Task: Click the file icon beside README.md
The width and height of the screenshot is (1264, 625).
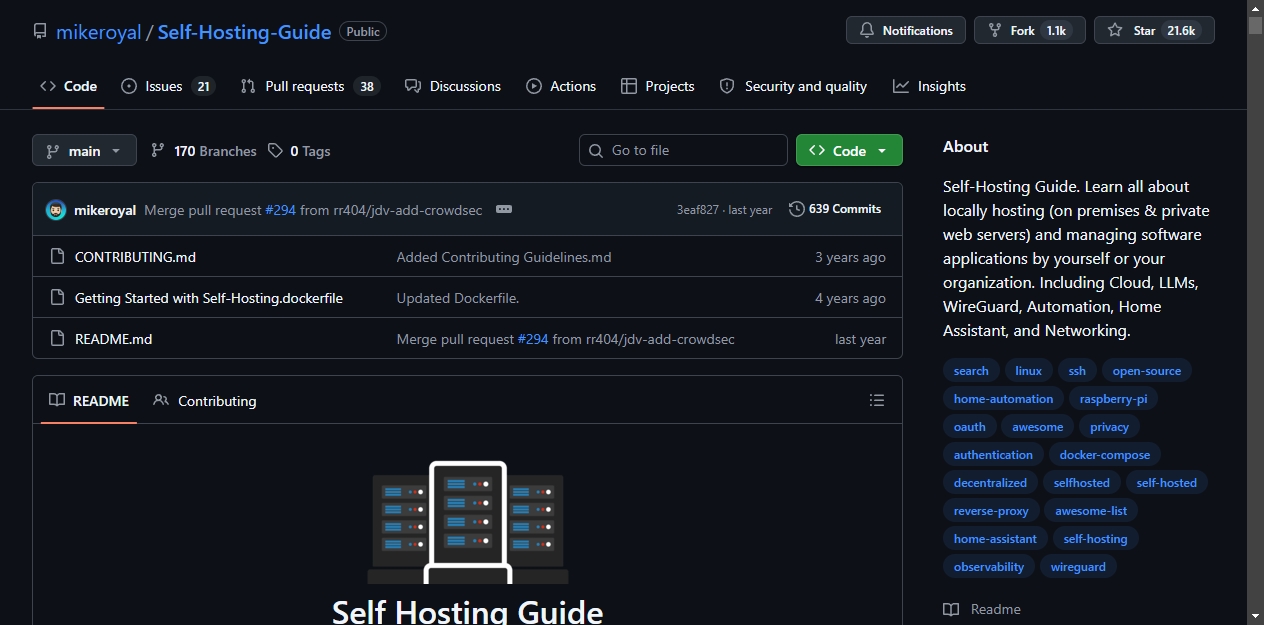Action: pyautogui.click(x=57, y=339)
